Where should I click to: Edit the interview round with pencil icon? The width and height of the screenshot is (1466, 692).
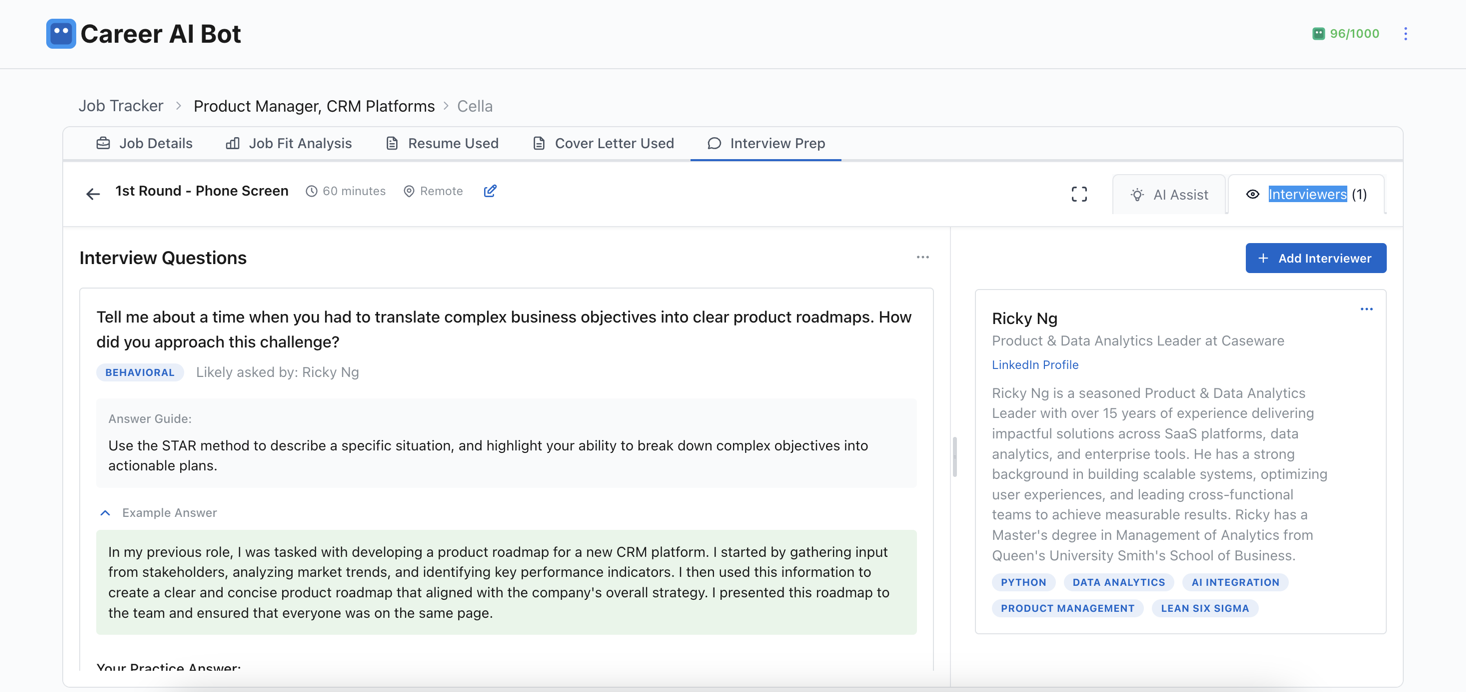pos(490,191)
